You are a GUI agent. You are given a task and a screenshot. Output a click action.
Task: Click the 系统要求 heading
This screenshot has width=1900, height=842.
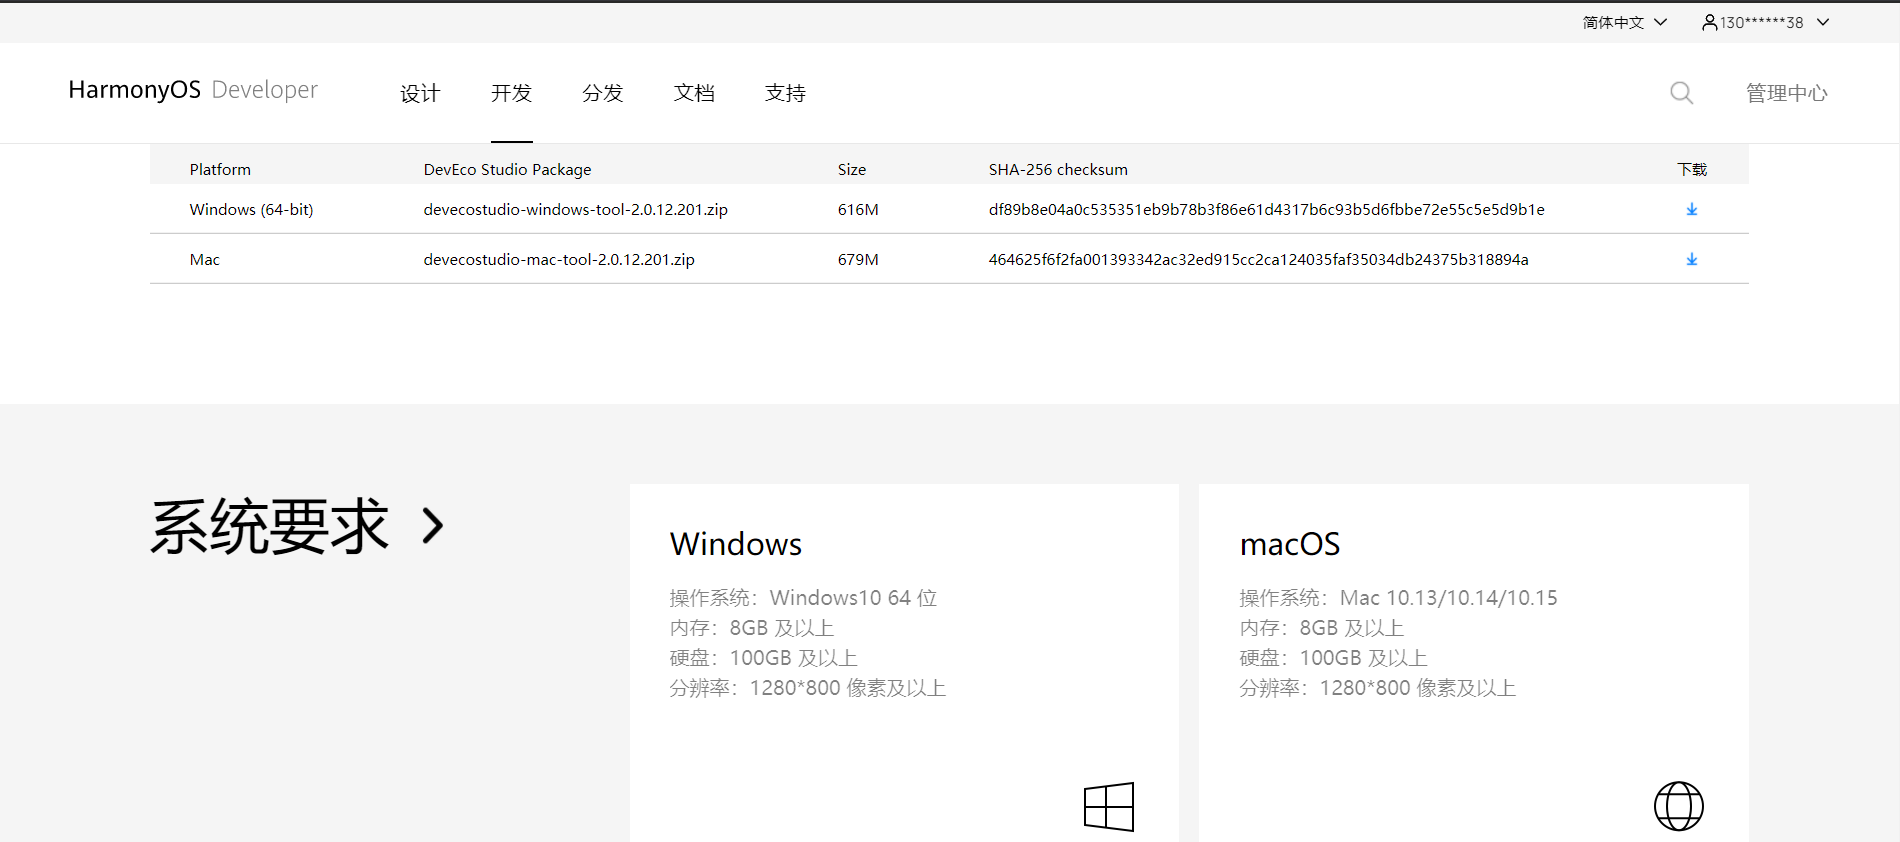point(269,526)
